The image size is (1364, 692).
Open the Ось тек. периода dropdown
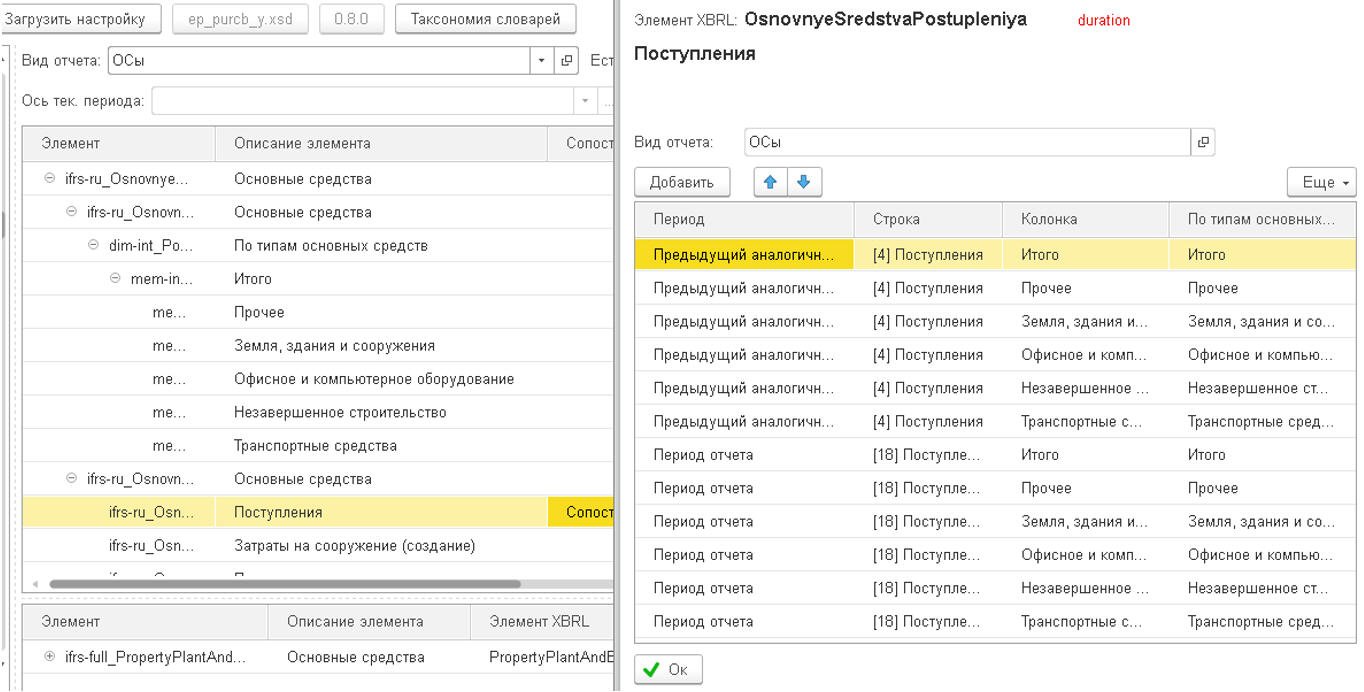585,101
